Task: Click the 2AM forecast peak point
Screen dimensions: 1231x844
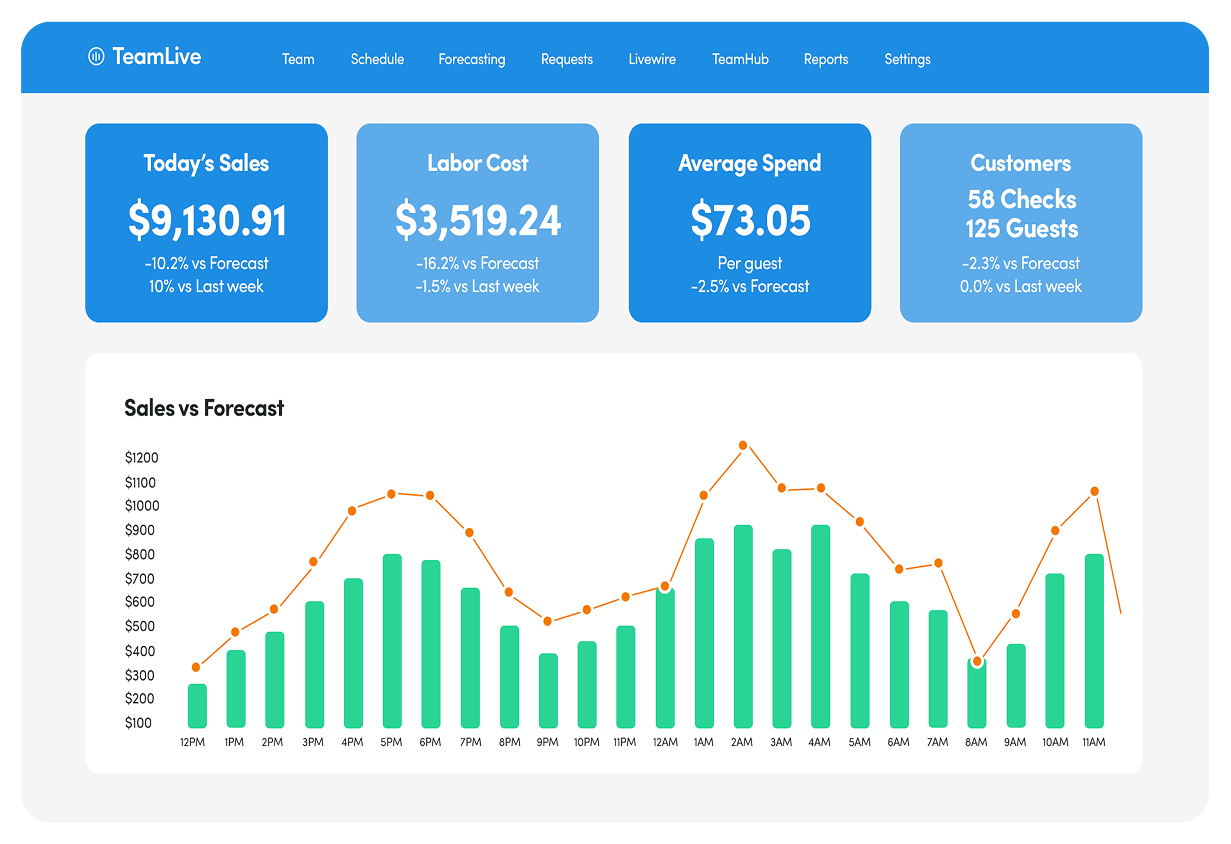Action: (x=742, y=445)
